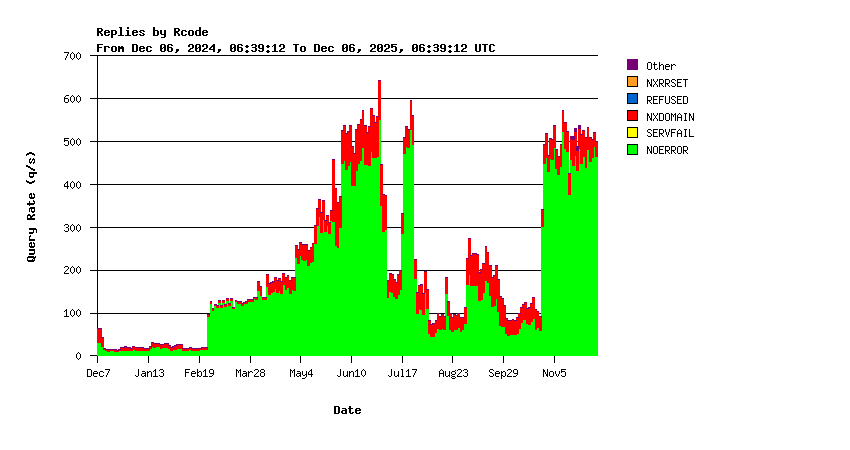Select the NXDOMAIN legend label
This screenshot has width=850, height=450.
coord(670,116)
